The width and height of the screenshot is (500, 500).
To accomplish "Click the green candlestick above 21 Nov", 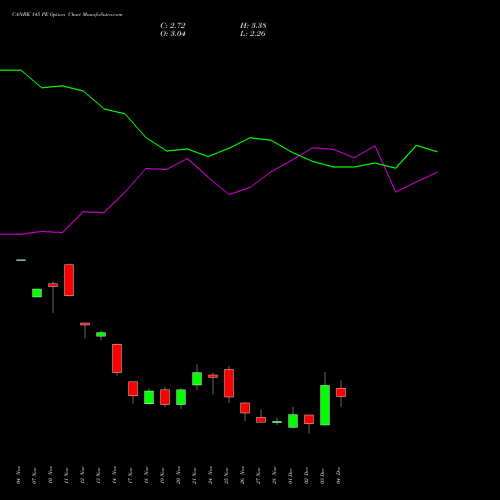I will point(197,379).
